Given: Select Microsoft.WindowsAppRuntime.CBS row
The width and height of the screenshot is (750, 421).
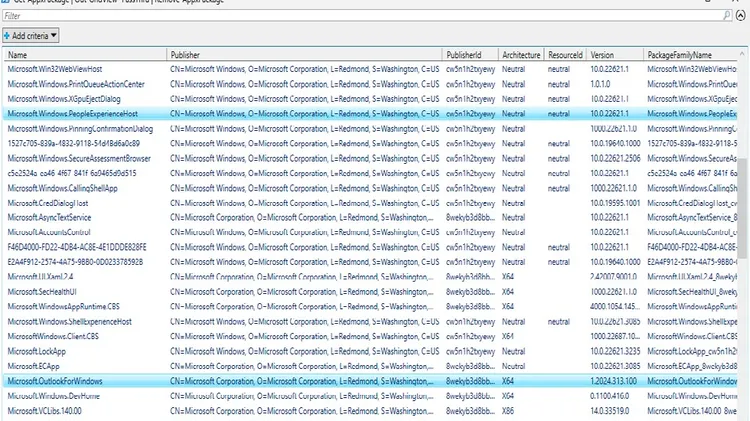Looking at the screenshot, I should click(371, 307).
